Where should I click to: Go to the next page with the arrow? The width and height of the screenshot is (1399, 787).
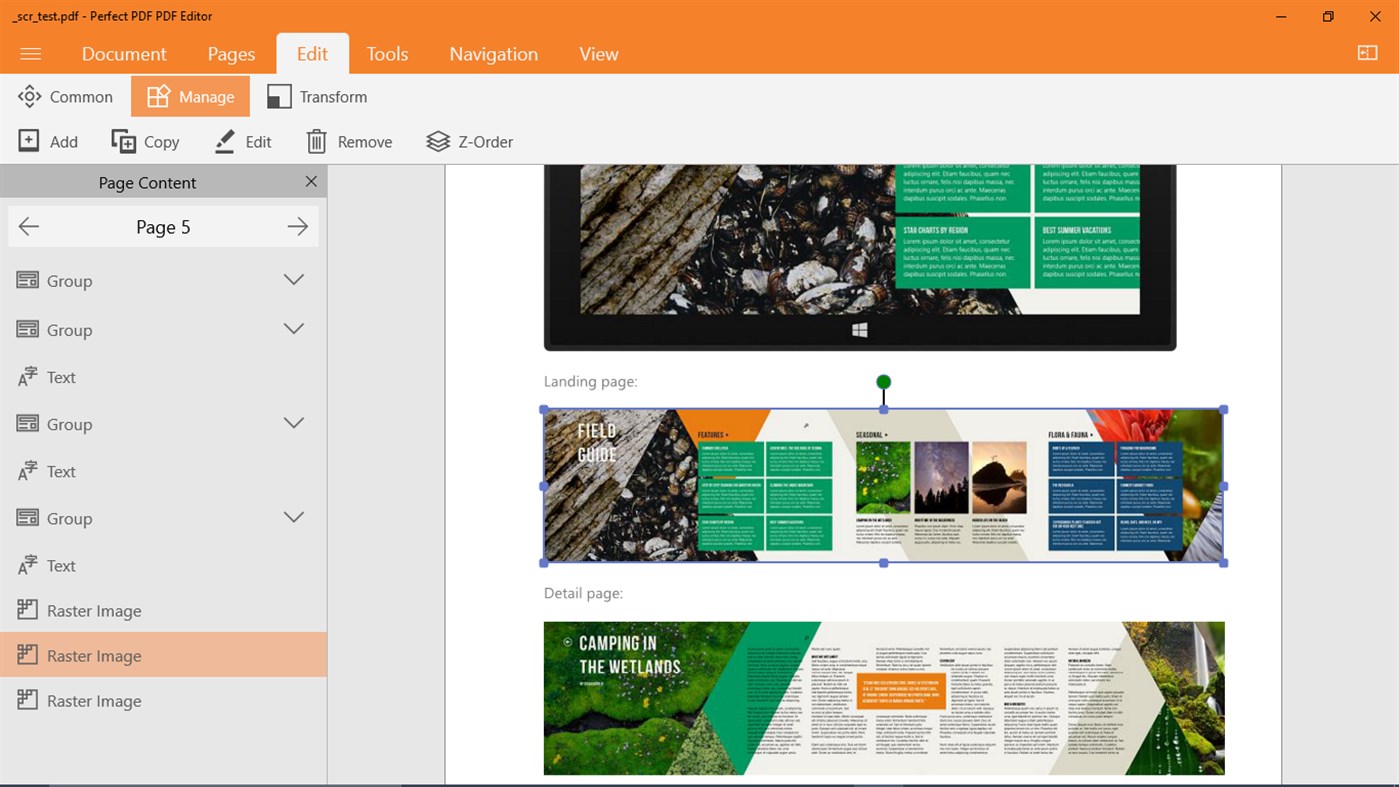pos(297,226)
